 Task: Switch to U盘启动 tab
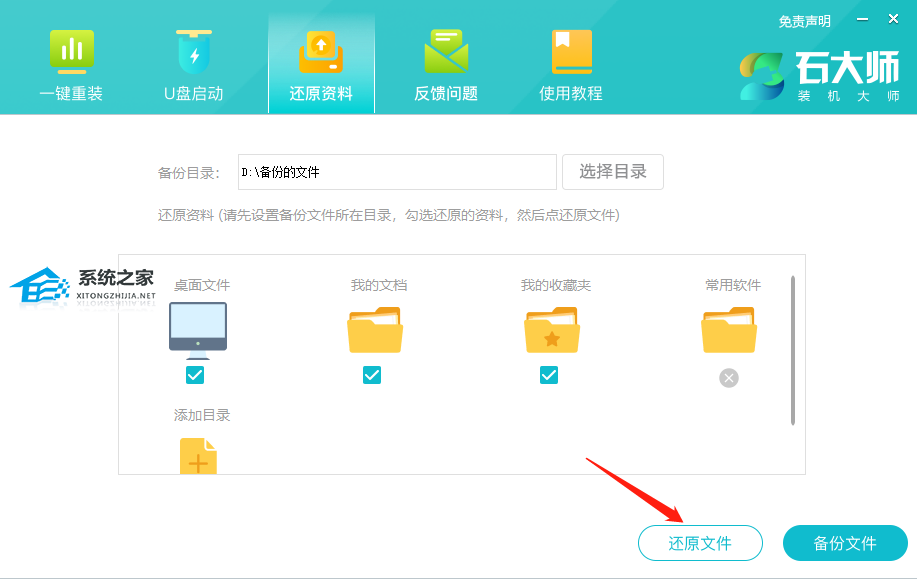(194, 65)
